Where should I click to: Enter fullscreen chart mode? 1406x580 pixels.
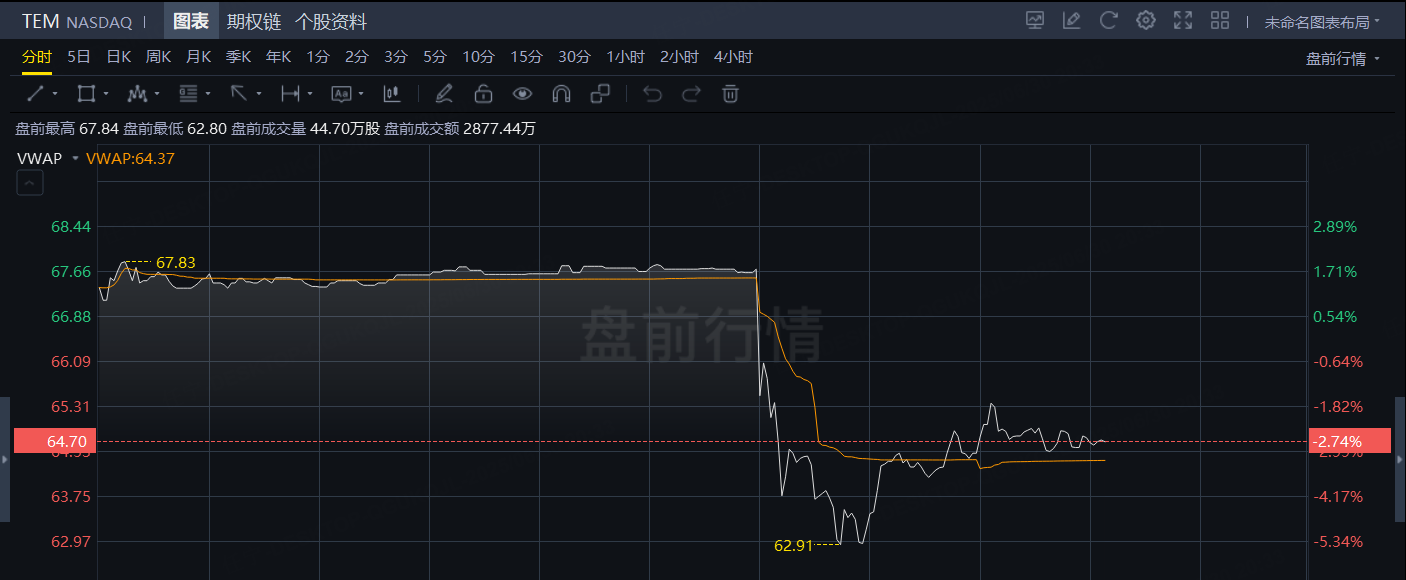point(1183,20)
